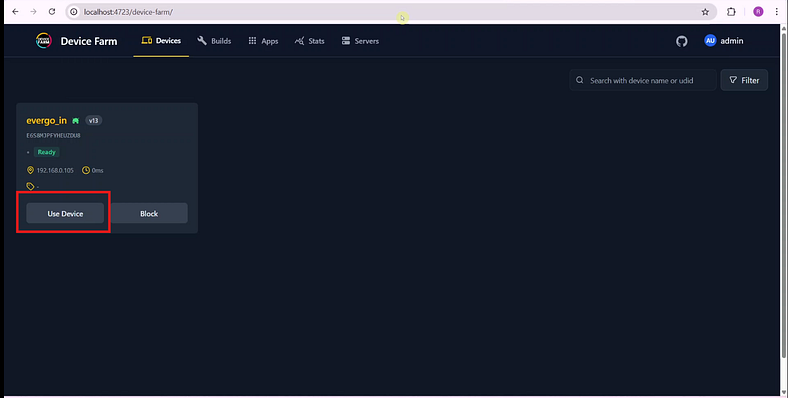The image size is (788, 398).
Task: Switch to the Devices tab
Action: point(161,41)
